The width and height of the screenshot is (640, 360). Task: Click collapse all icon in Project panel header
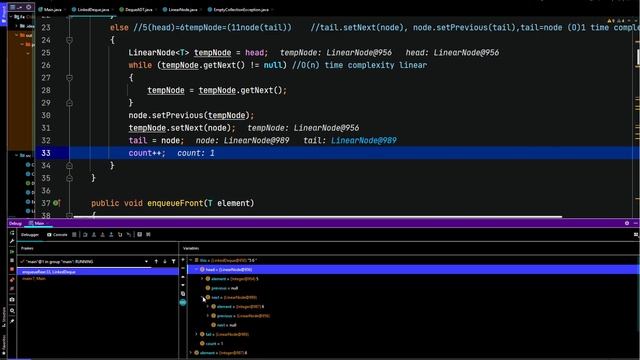click(20, 7)
